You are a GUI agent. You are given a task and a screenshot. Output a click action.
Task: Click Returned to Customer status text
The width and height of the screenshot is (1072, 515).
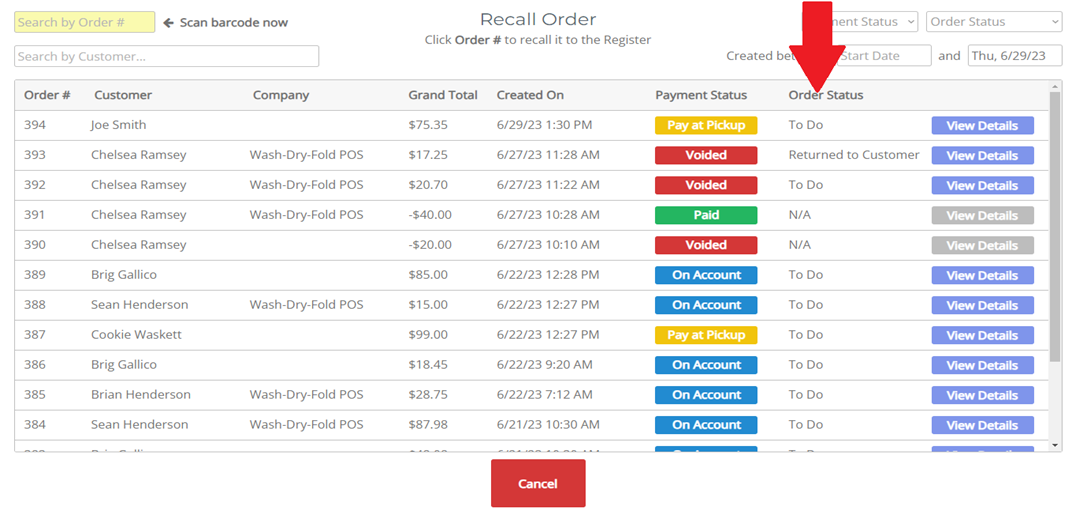click(x=854, y=155)
